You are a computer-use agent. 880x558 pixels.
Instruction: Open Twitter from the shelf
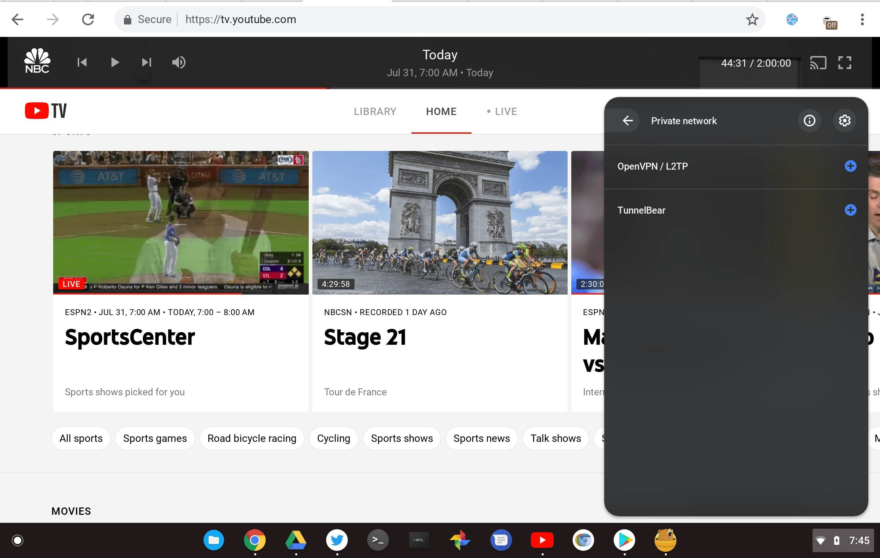click(337, 540)
